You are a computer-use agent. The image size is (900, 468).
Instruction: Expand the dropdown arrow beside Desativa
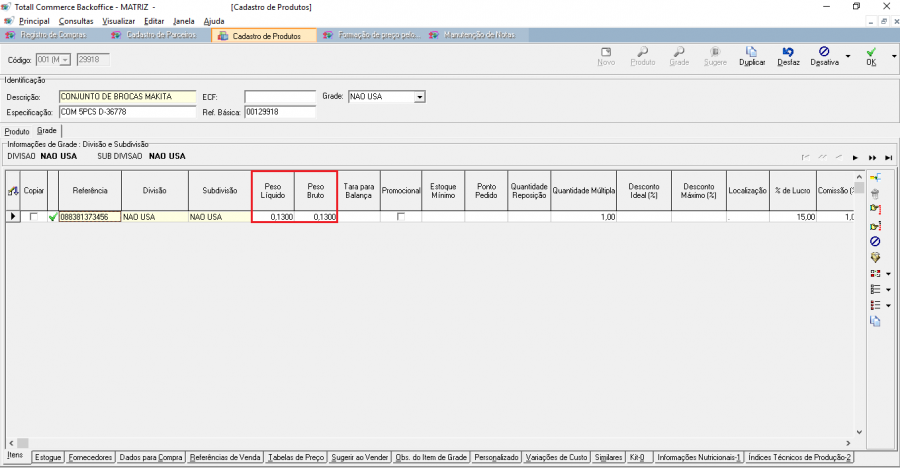click(x=848, y=56)
